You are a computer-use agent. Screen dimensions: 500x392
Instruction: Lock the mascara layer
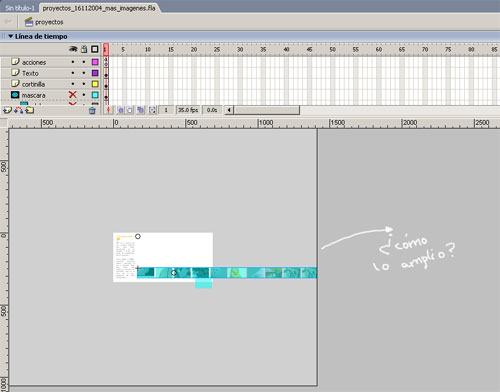pyautogui.click(x=84, y=95)
